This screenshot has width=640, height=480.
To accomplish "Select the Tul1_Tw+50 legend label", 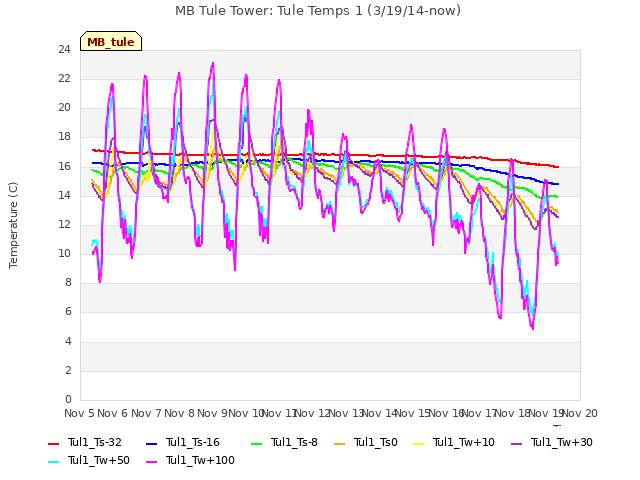I will (x=99, y=460).
